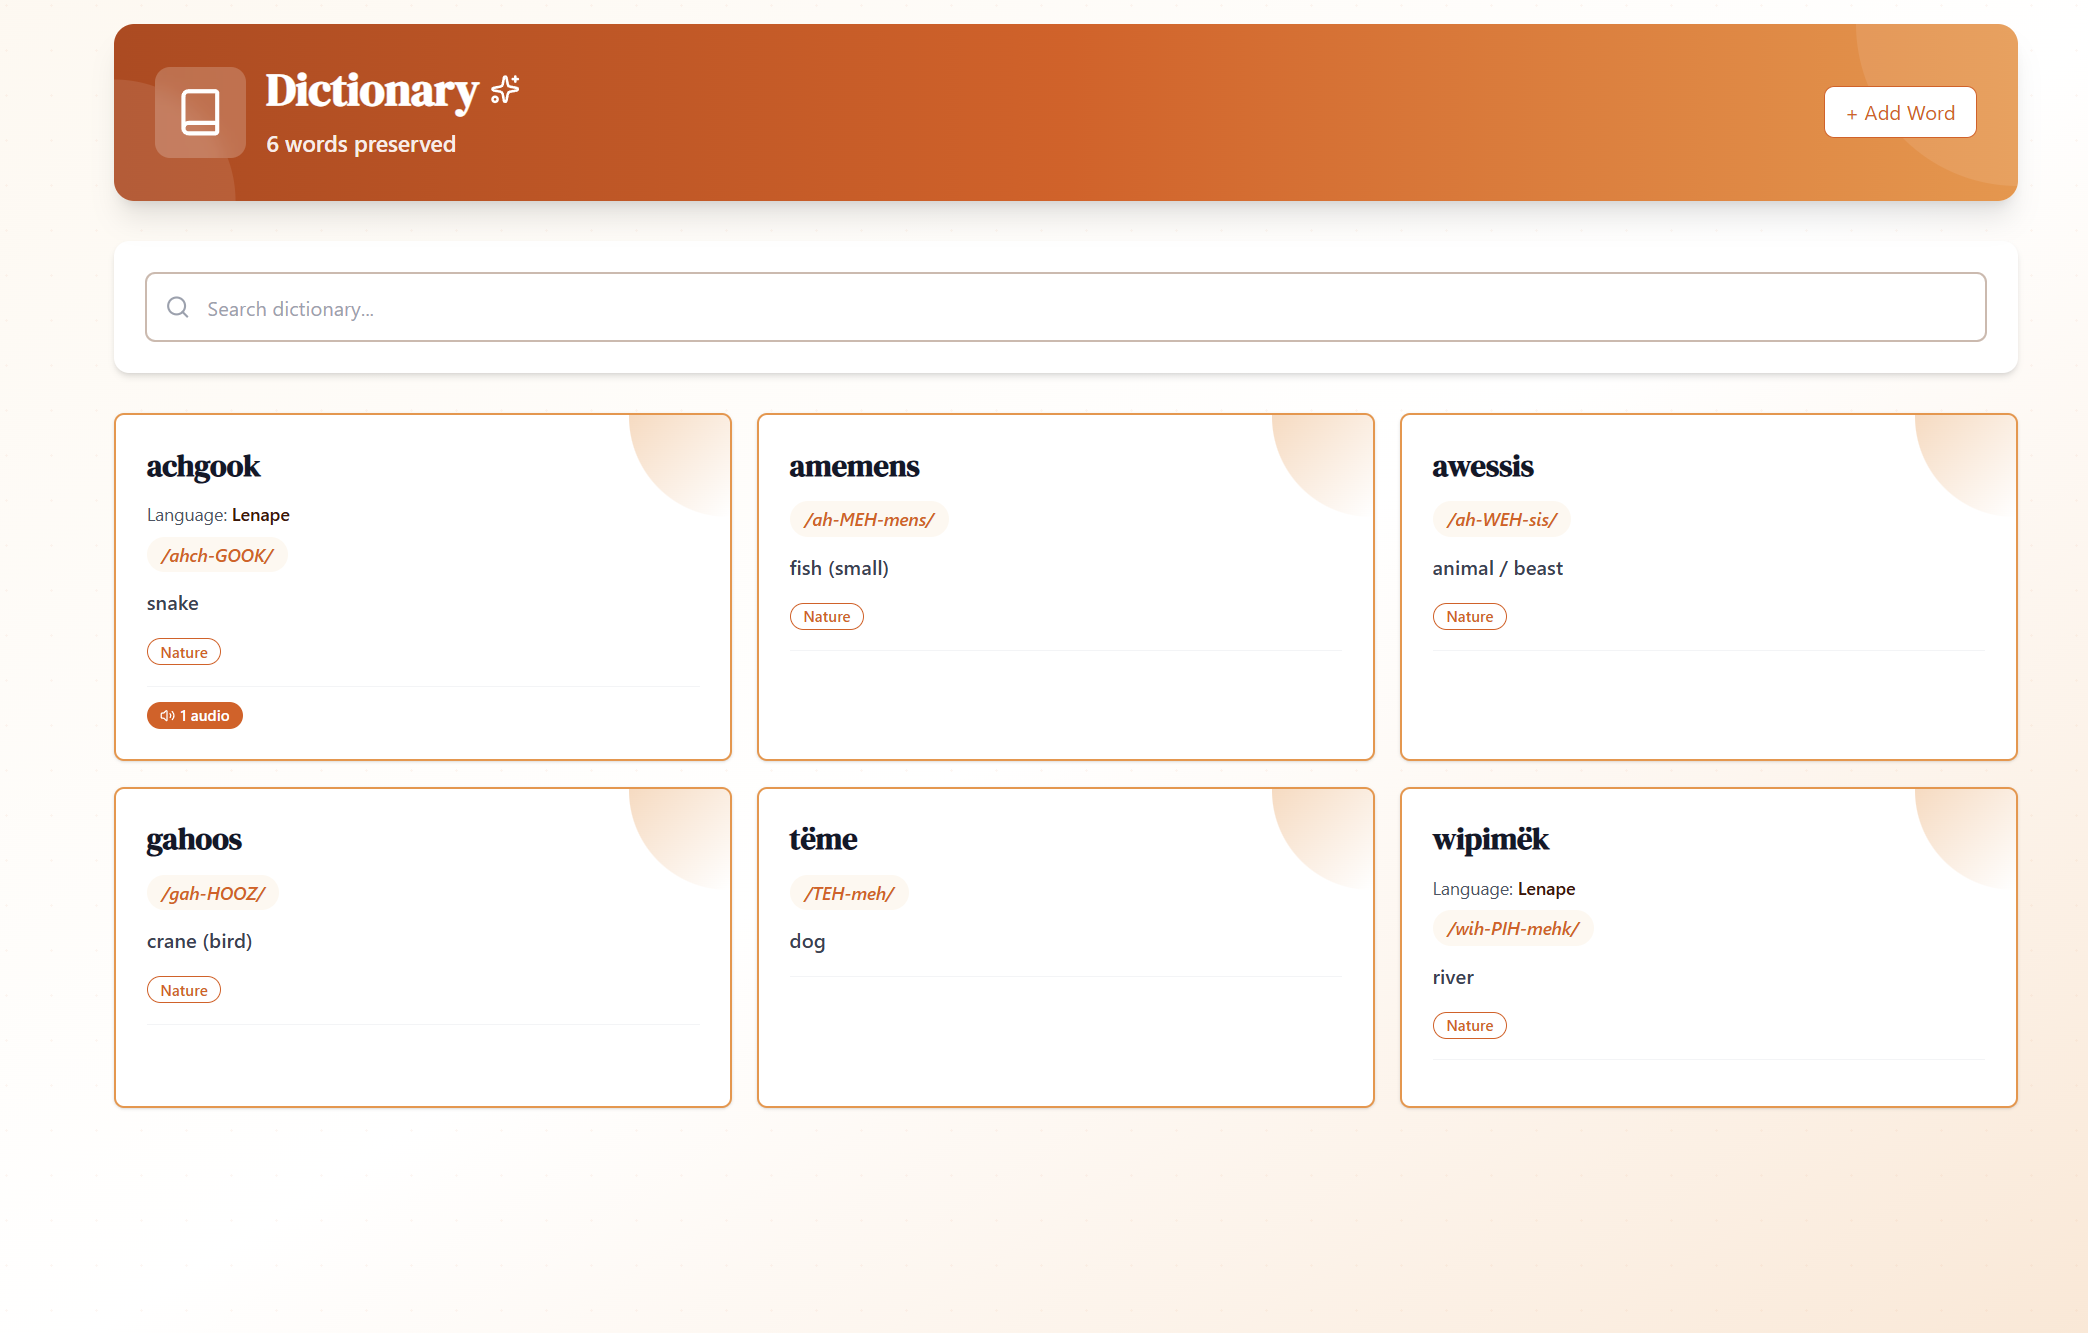Select the '6 words preserved' label

(360, 144)
